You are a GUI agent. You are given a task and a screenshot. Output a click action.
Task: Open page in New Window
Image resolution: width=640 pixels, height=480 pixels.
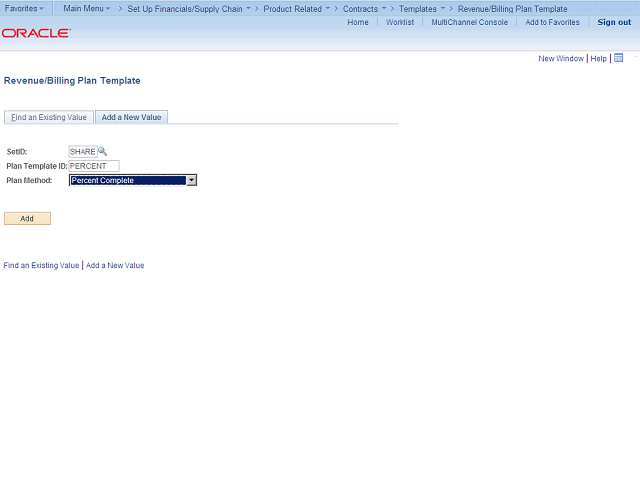point(561,58)
